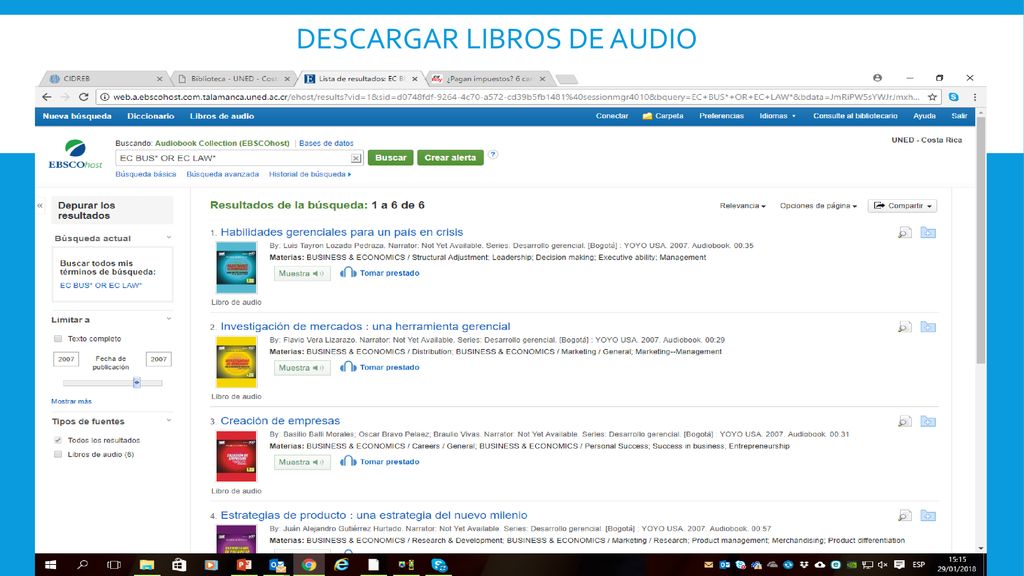This screenshot has width=1024, height=576.
Task: Open Diccionario in the top bar
Action: (151, 116)
